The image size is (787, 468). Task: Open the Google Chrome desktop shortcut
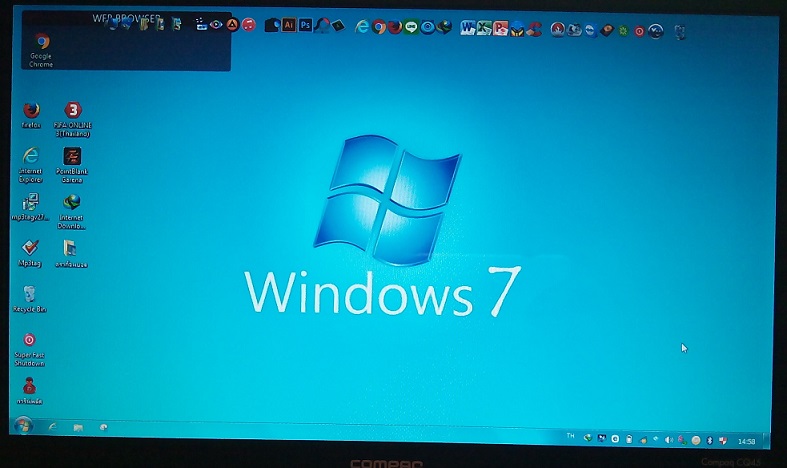pos(41,50)
